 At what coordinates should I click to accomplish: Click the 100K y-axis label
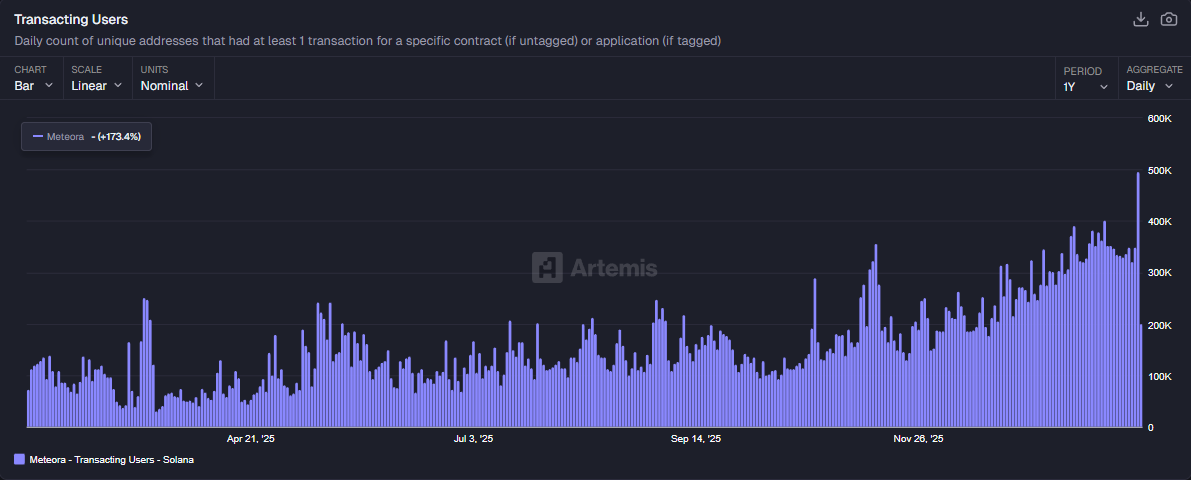1162,377
